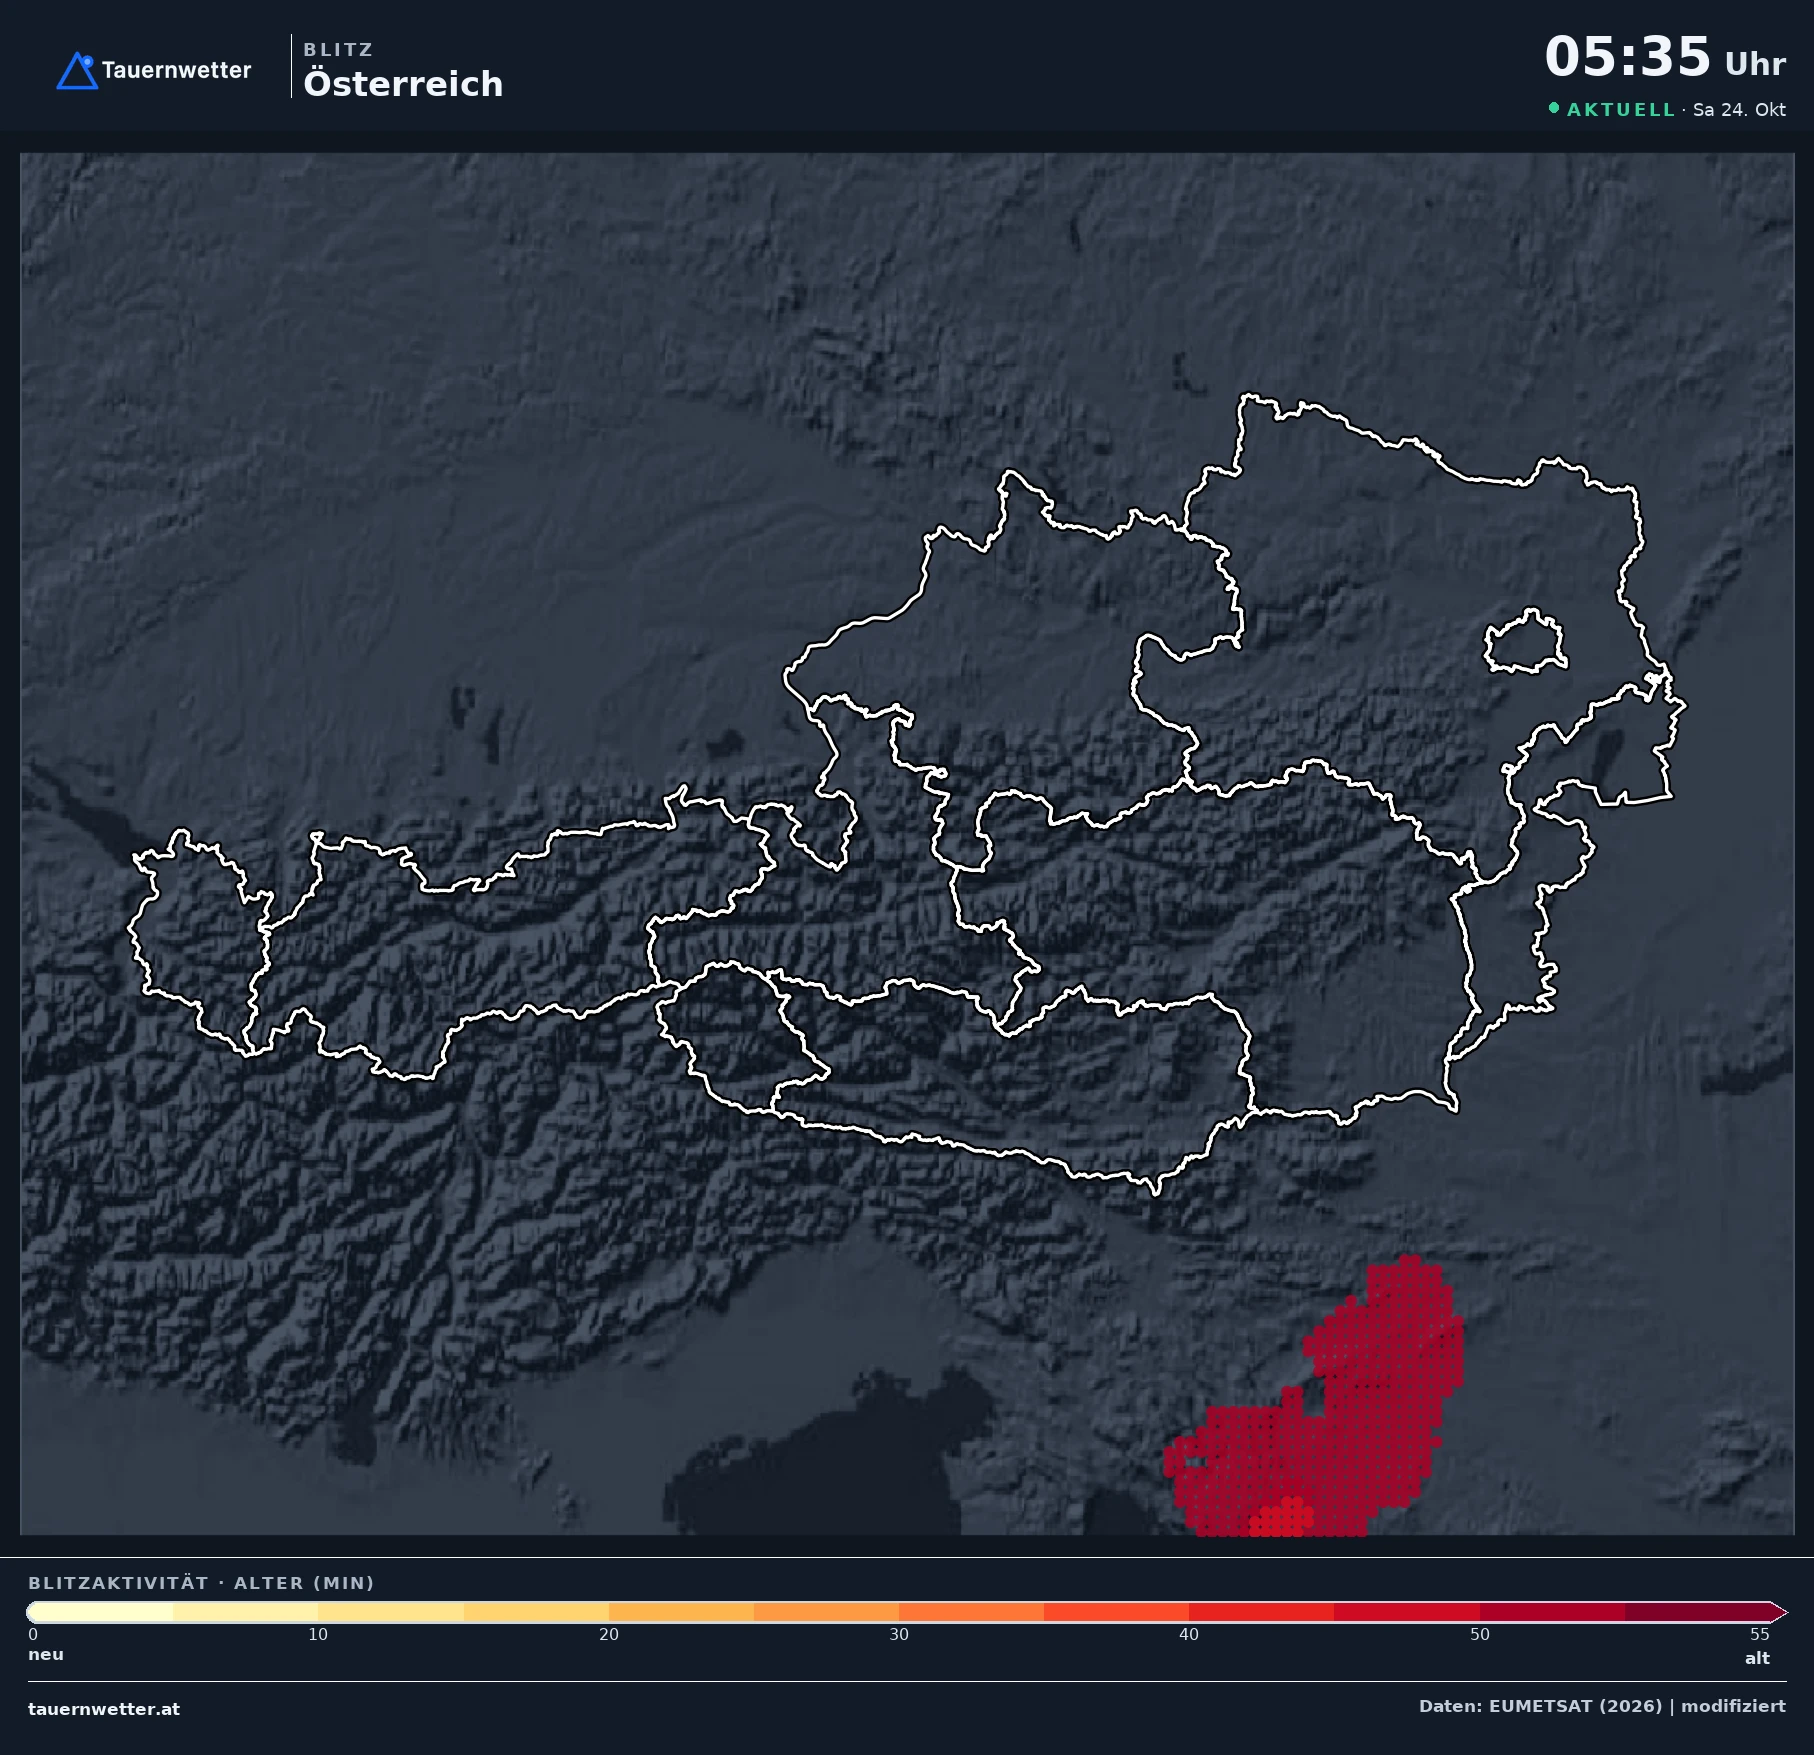Click the "BLITZ" product label
The height and width of the screenshot is (1755, 1814).
coord(338,49)
